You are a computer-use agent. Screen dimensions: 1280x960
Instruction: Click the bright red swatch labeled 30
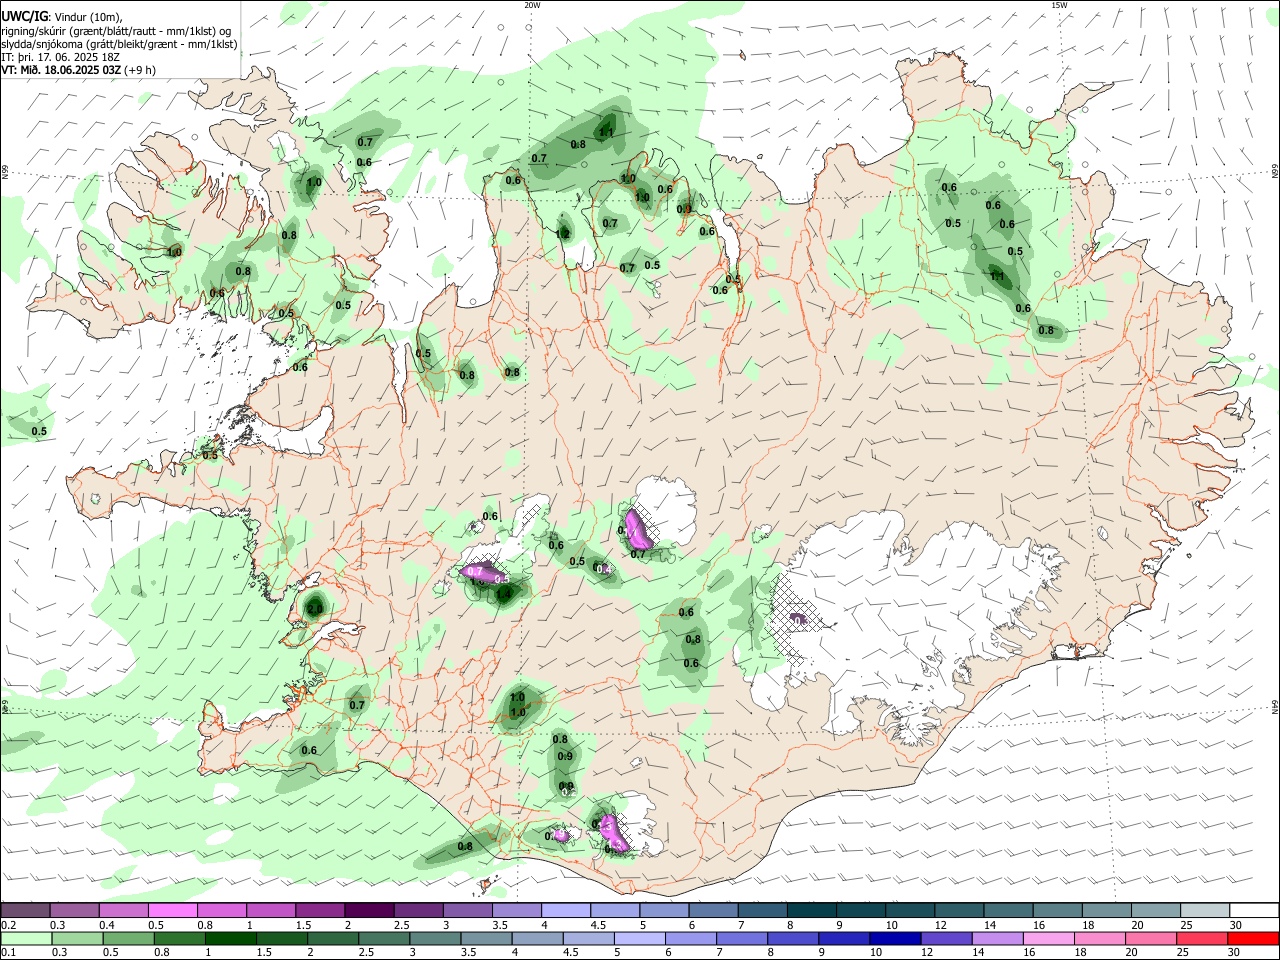(x=1254, y=939)
